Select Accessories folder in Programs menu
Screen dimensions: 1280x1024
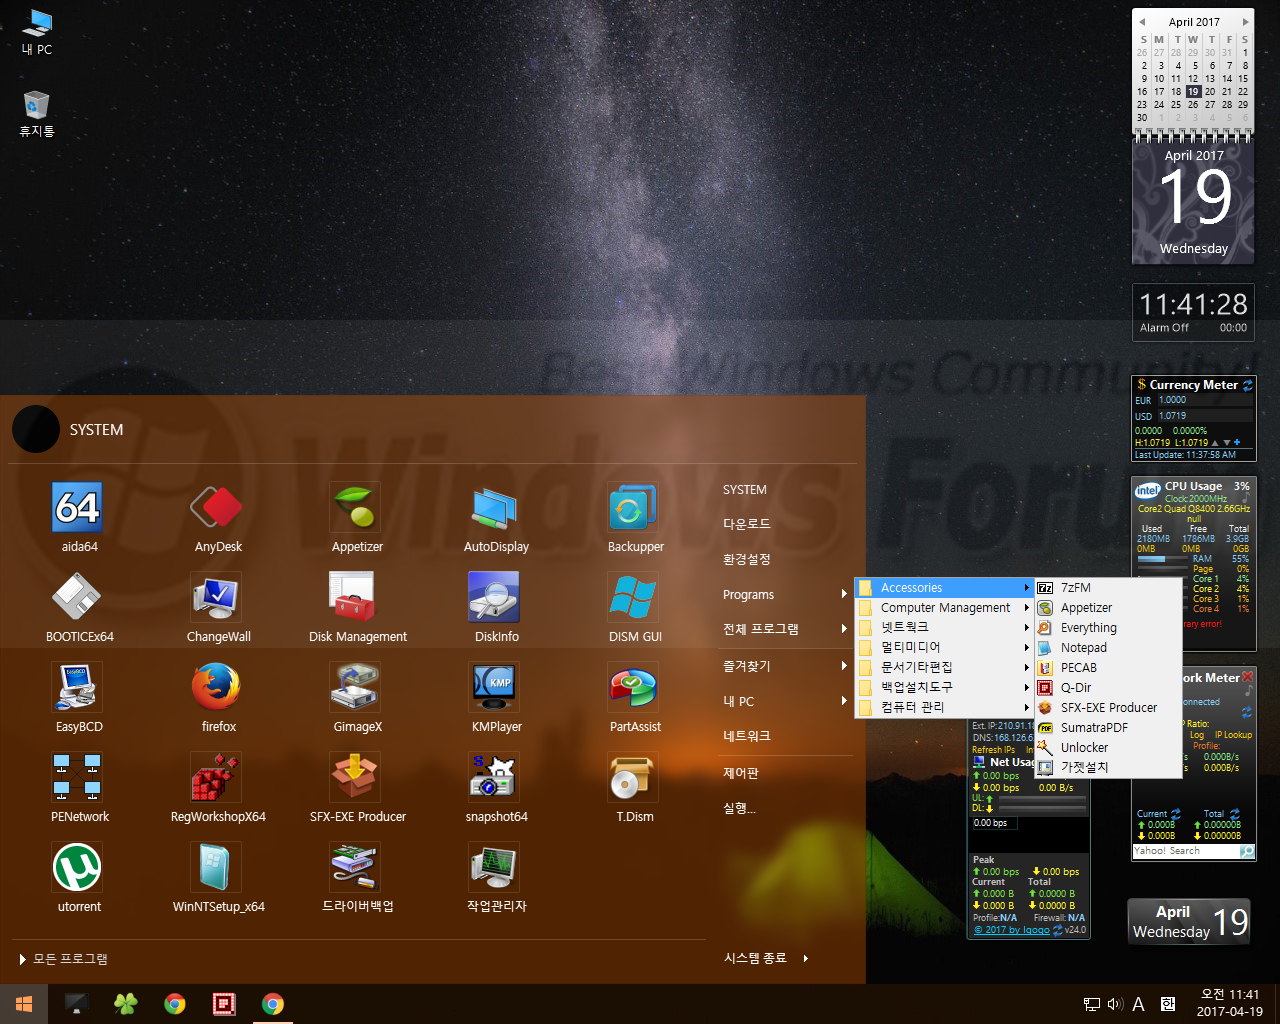944,588
